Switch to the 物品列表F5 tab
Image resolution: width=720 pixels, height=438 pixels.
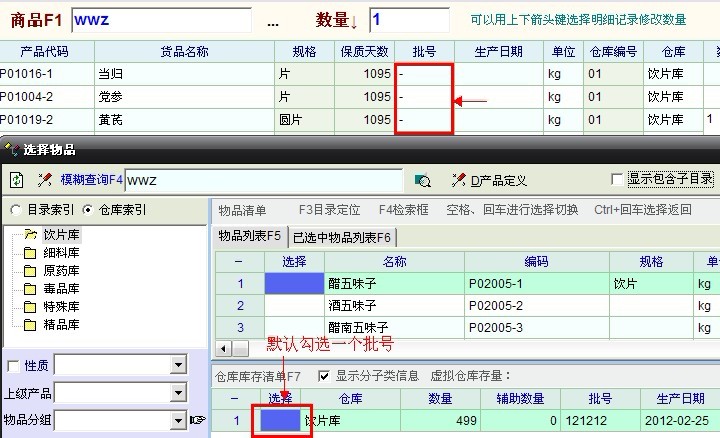click(x=250, y=236)
